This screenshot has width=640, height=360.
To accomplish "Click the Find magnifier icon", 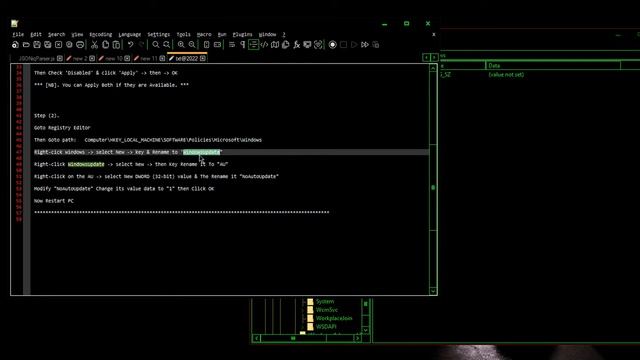I will click(x=156, y=44).
